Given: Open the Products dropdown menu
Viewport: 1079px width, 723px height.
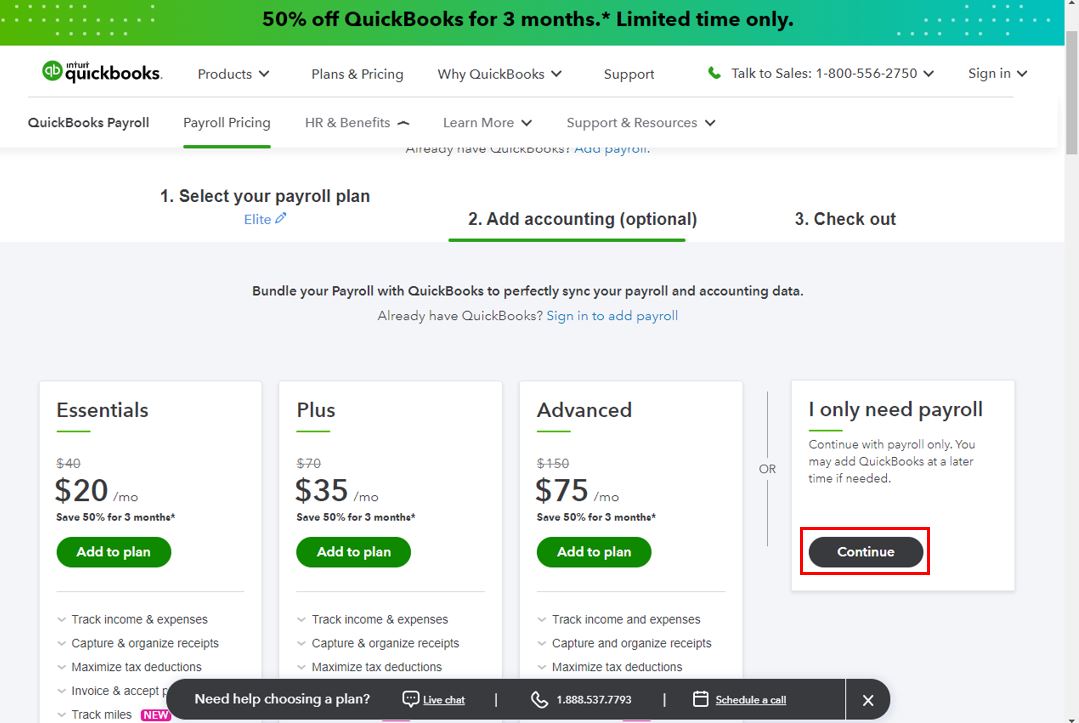Looking at the screenshot, I should tap(233, 74).
